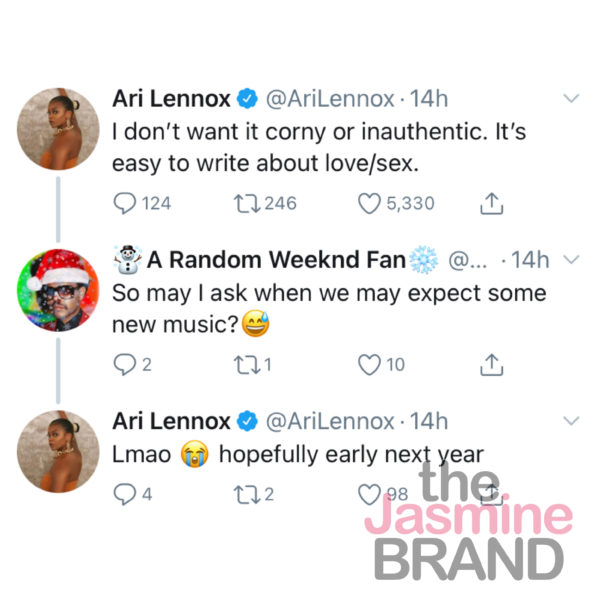Share the Weeknd fan's tweet
This screenshot has height=595, width=595.
click(492, 364)
